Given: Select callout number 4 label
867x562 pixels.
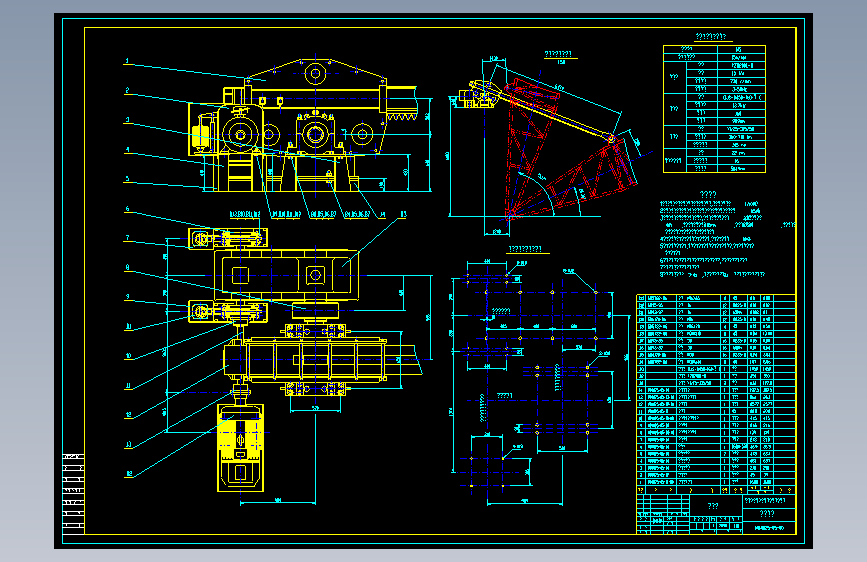Looking at the screenshot, I should (127, 150).
